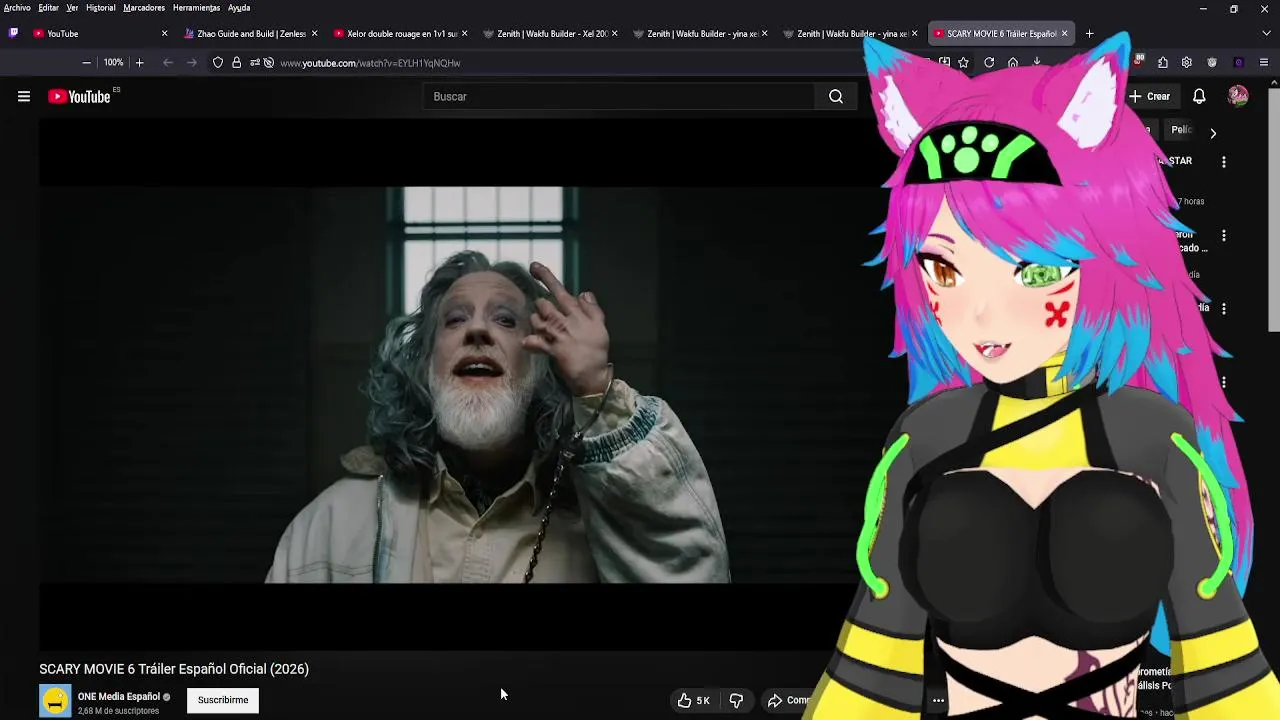
Task: Click the settings gear toolbar icon
Action: click(x=1187, y=63)
